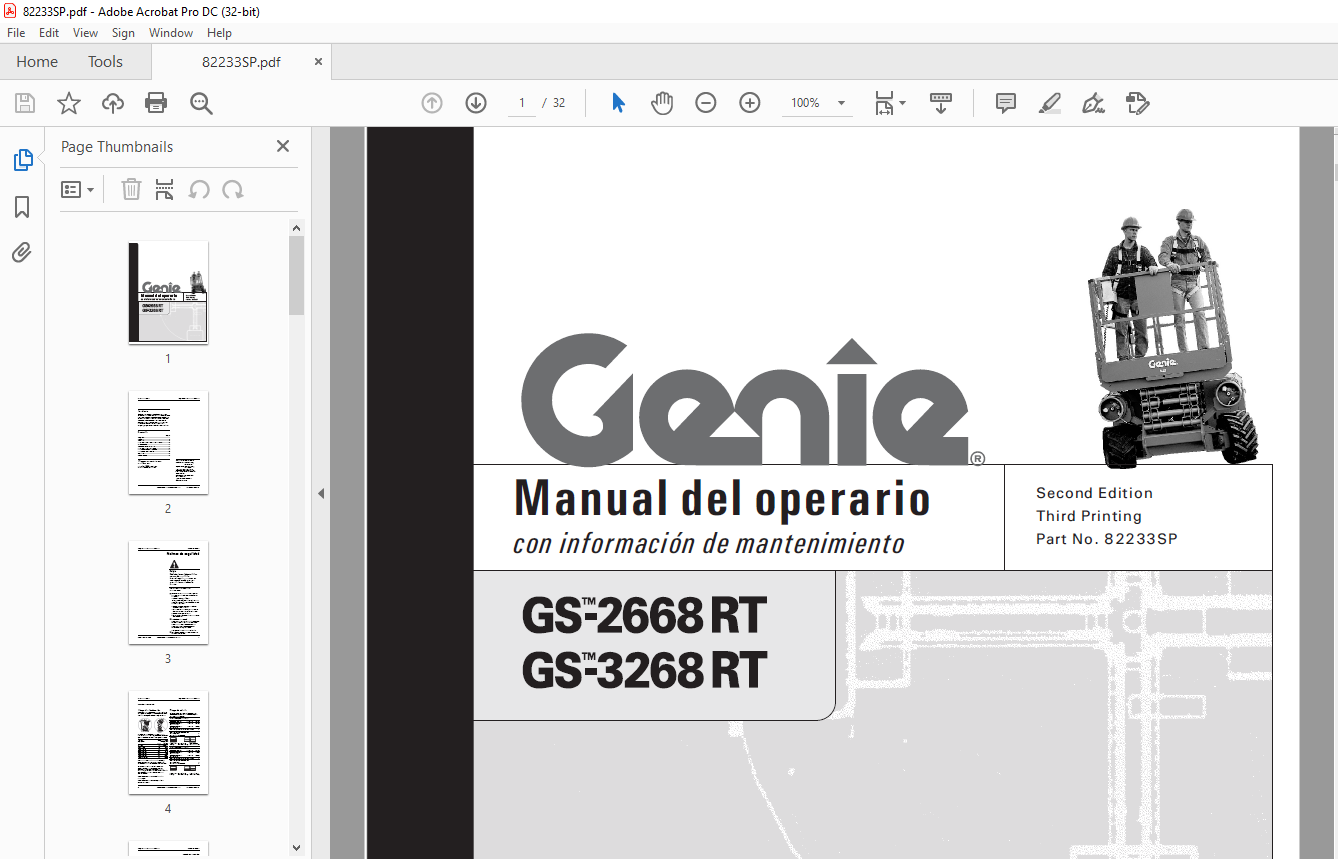Open the Sign menu
Viewport: 1338px width, 859px height.
click(x=123, y=33)
